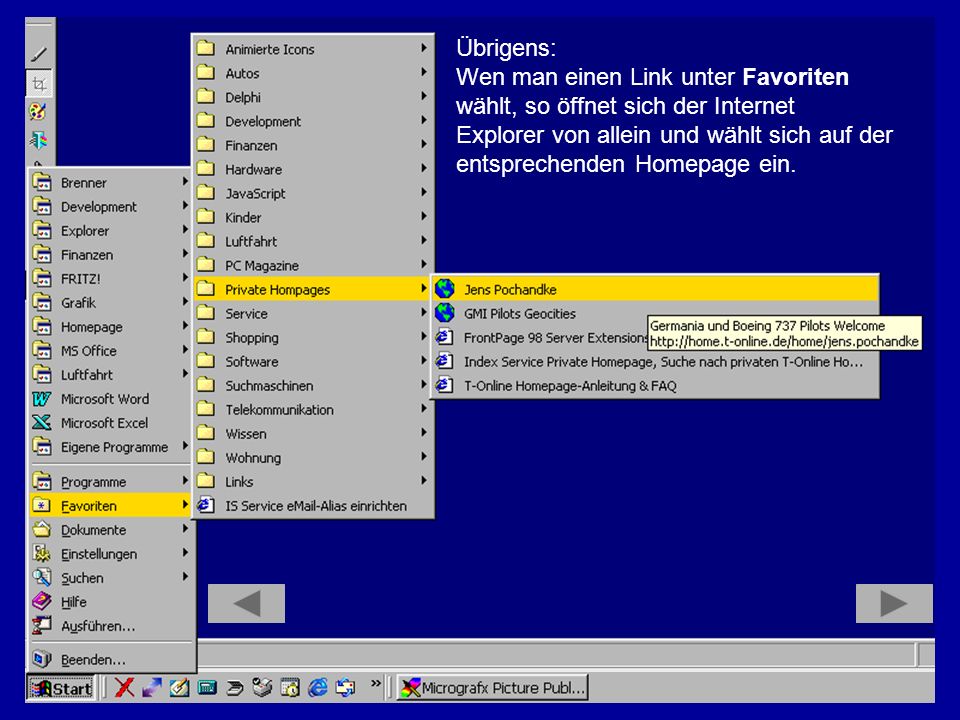960x720 pixels.
Task: Click the globe icon next to GMI Pilots Geocities
Action: pos(445,313)
